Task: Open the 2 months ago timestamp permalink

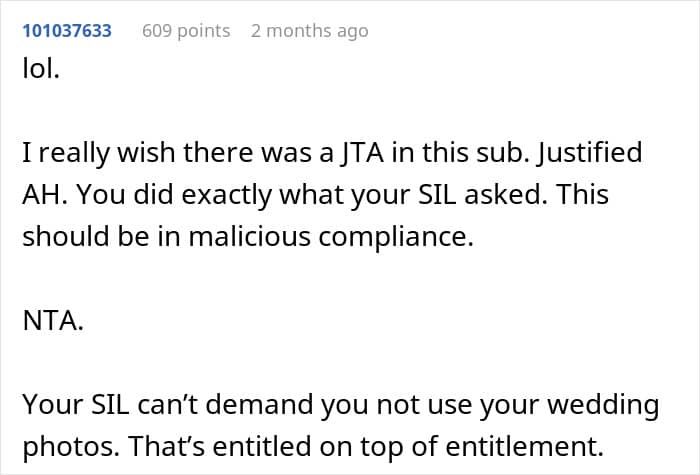Action: click(x=310, y=31)
